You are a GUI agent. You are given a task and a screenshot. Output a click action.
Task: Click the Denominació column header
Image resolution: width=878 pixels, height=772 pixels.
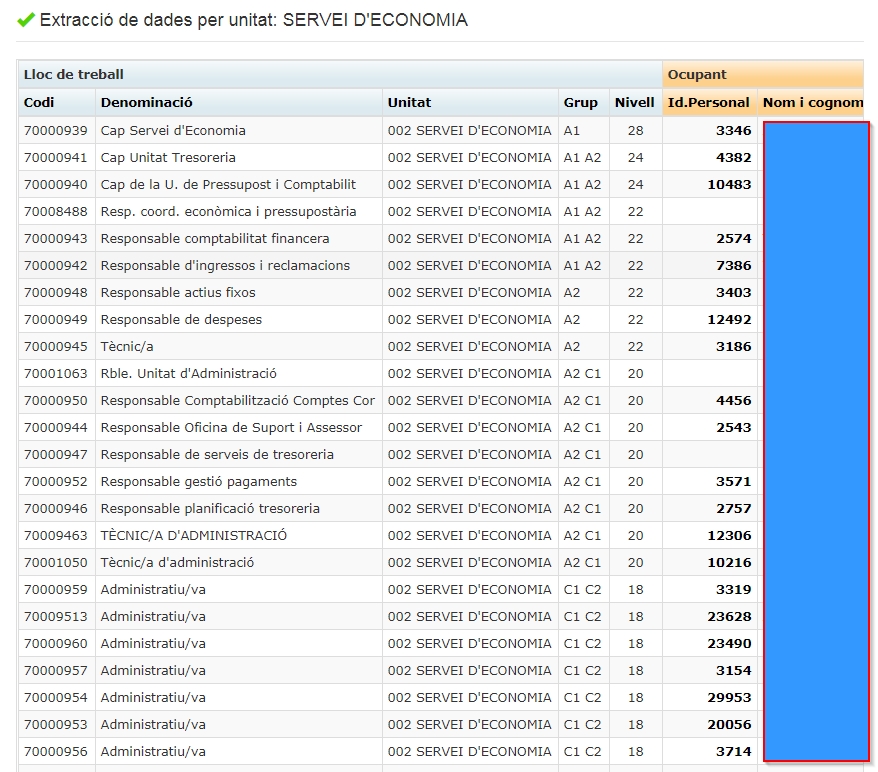147,102
